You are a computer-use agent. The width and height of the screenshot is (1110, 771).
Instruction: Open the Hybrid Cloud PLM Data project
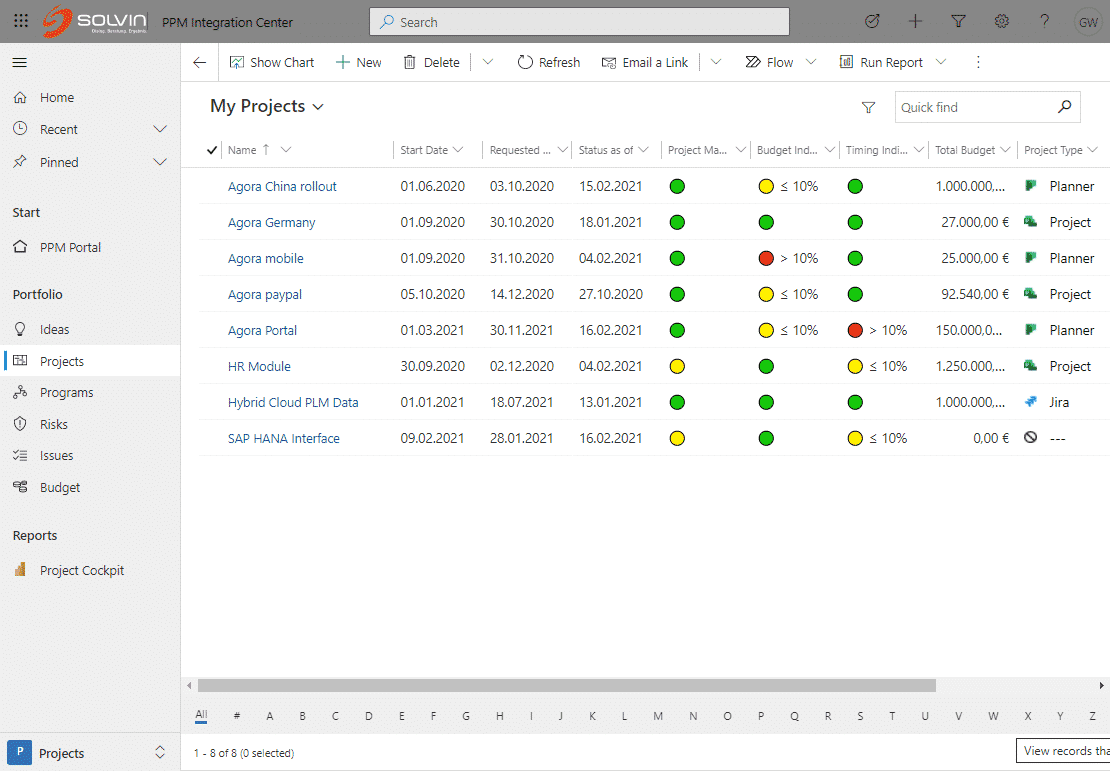tap(293, 402)
